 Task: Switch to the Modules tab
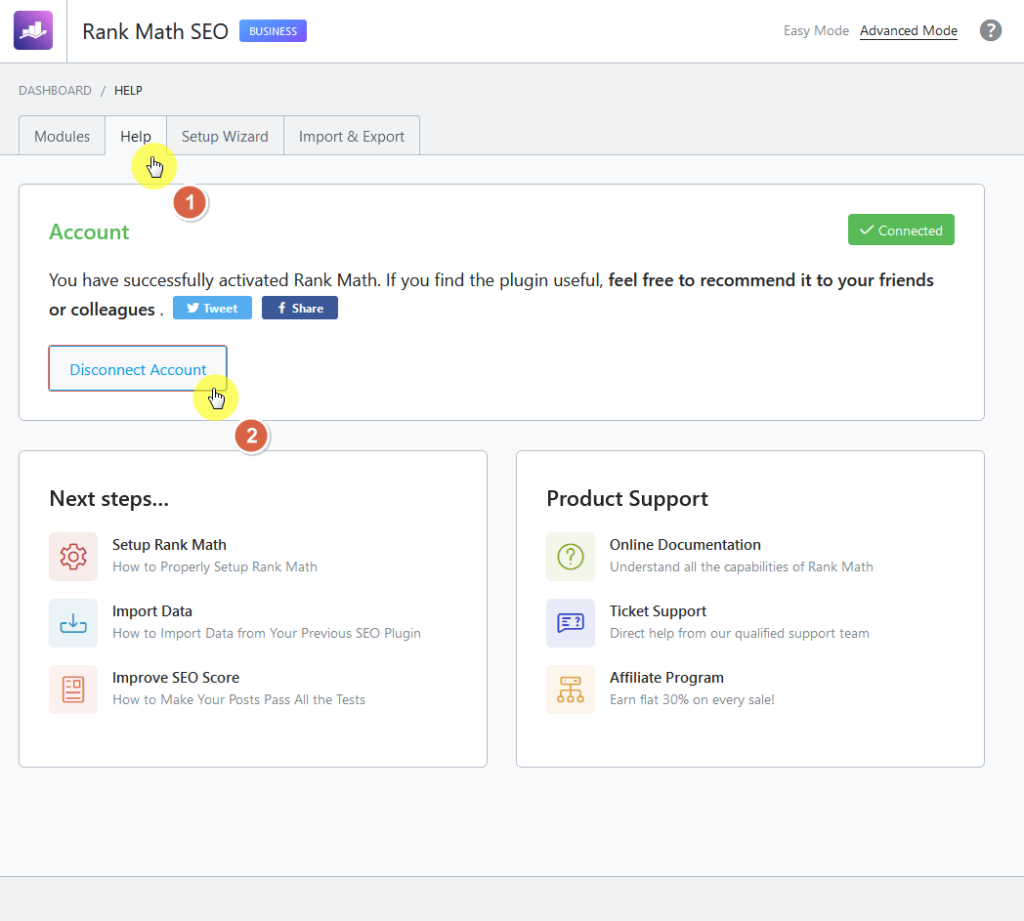[62, 136]
